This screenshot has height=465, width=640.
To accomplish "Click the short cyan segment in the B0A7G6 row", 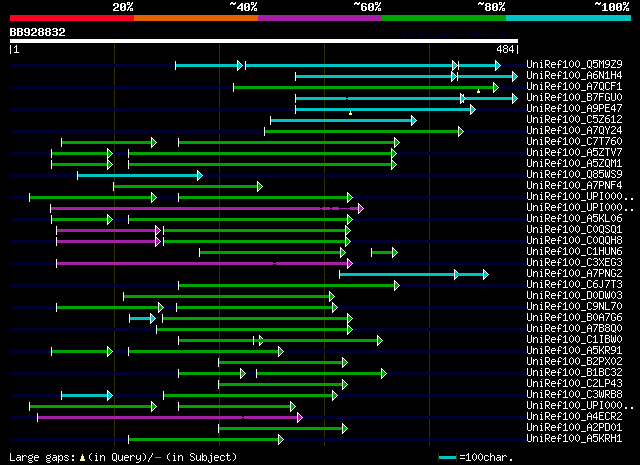I will (142, 319).
